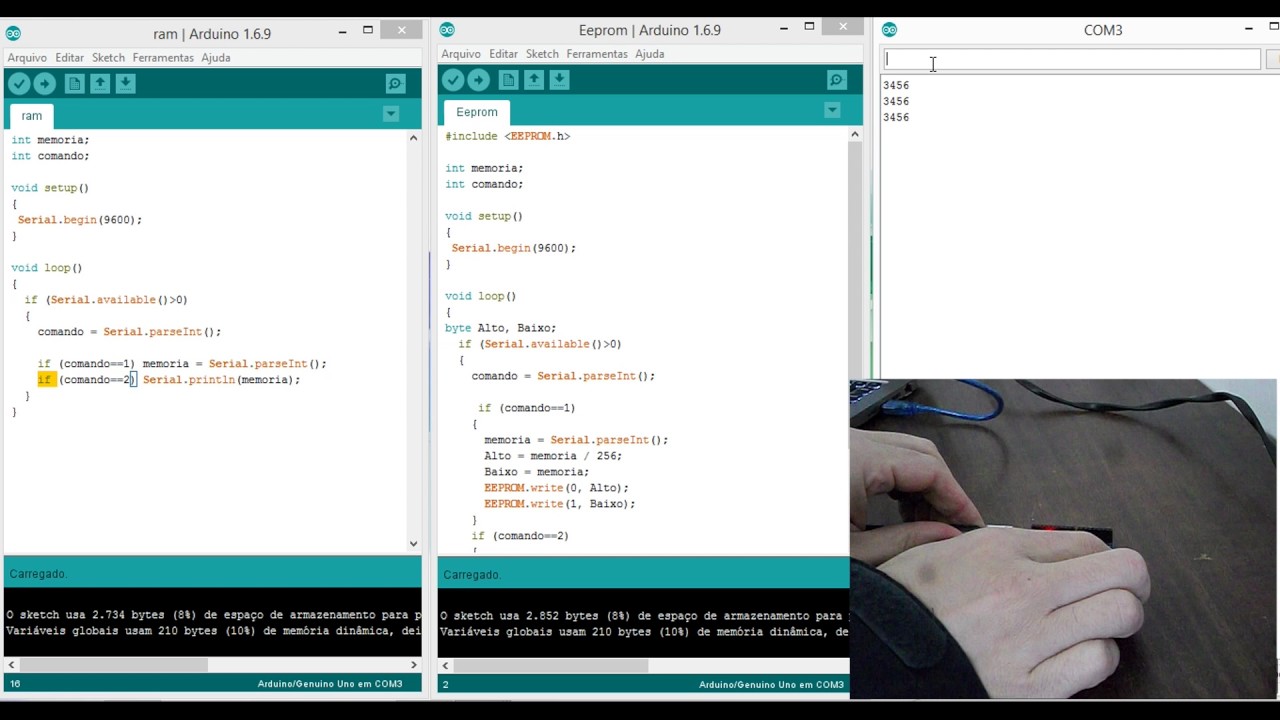
Task: Open Editar menu in ram window
Action: click(x=70, y=58)
